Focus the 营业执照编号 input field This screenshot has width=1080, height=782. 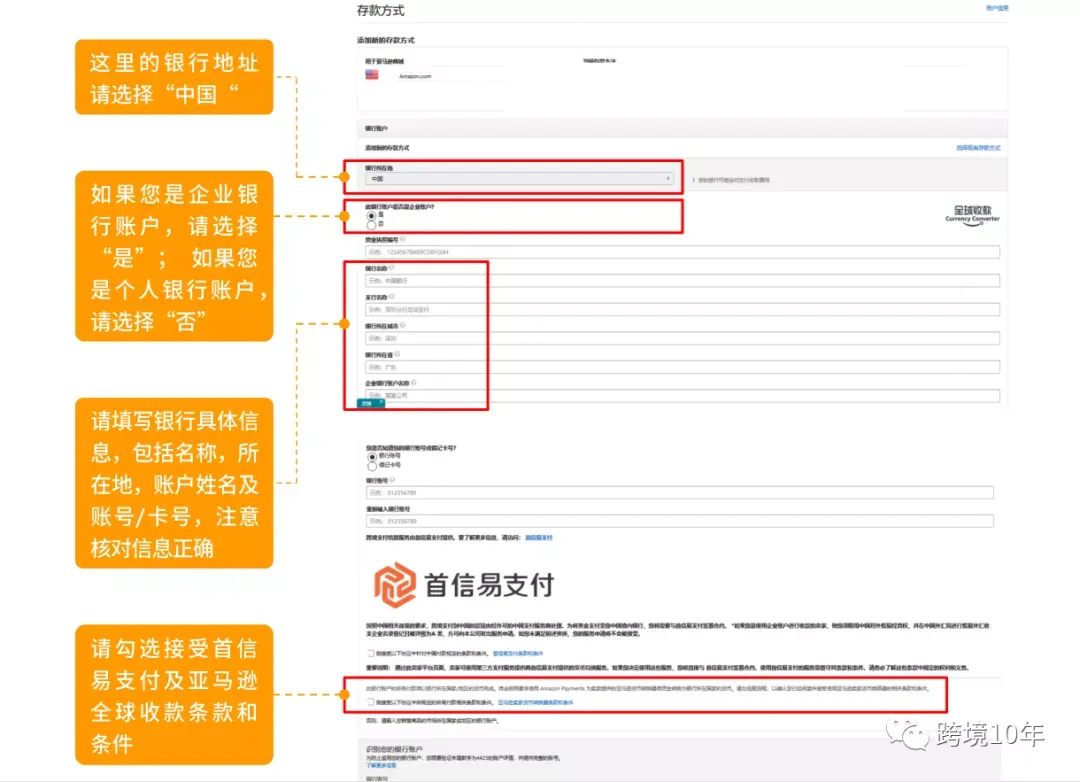point(682,252)
